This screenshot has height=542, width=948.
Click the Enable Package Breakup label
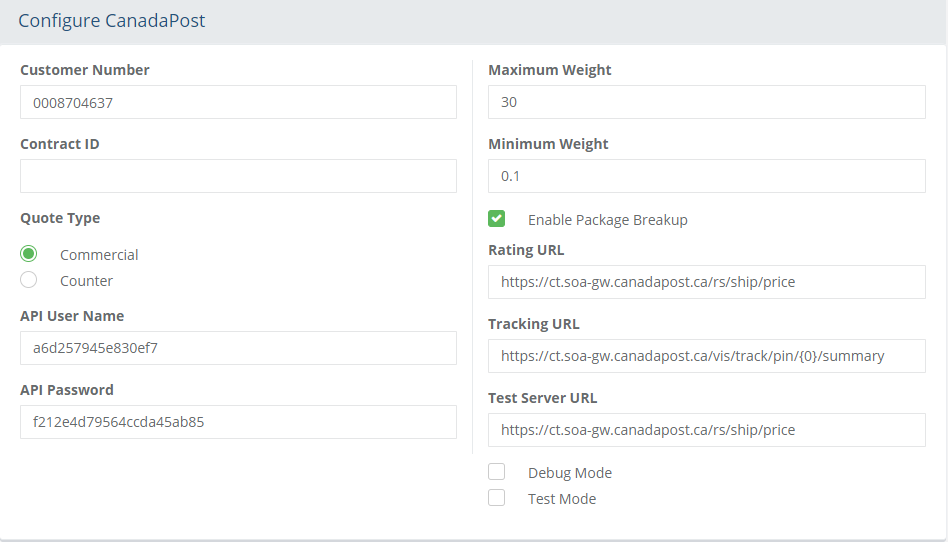pos(608,220)
